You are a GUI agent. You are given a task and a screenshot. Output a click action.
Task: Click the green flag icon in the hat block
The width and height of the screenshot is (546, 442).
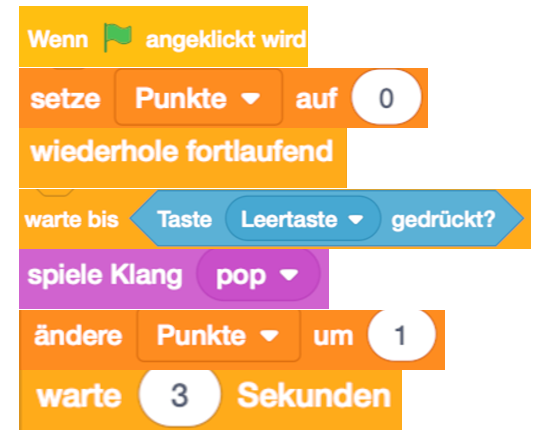click(x=118, y=37)
